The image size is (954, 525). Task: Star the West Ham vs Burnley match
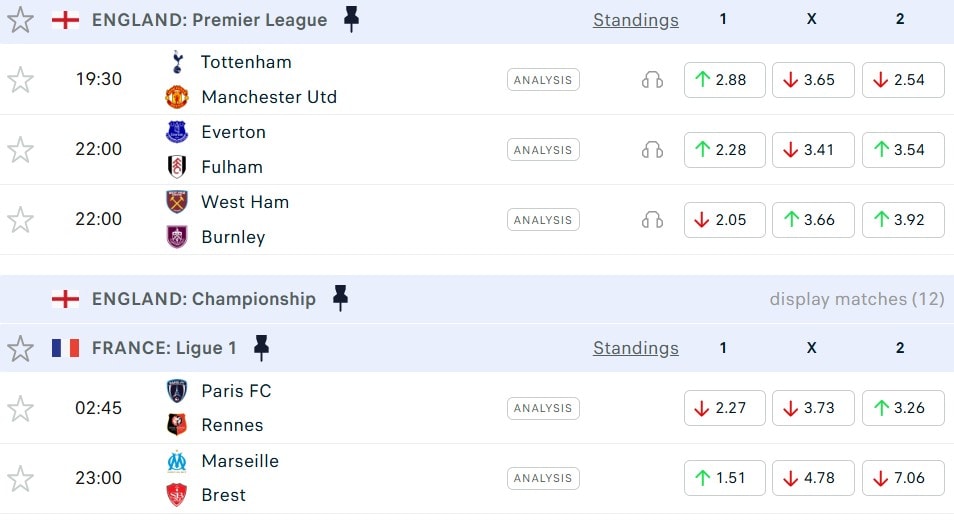20,220
